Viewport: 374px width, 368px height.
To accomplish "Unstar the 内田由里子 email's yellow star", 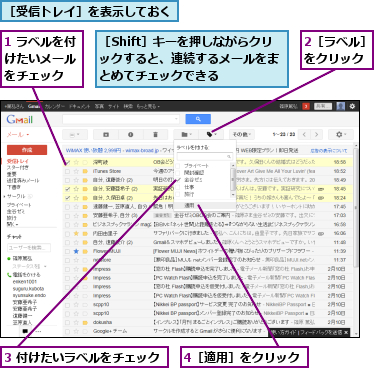I will point(76,233).
